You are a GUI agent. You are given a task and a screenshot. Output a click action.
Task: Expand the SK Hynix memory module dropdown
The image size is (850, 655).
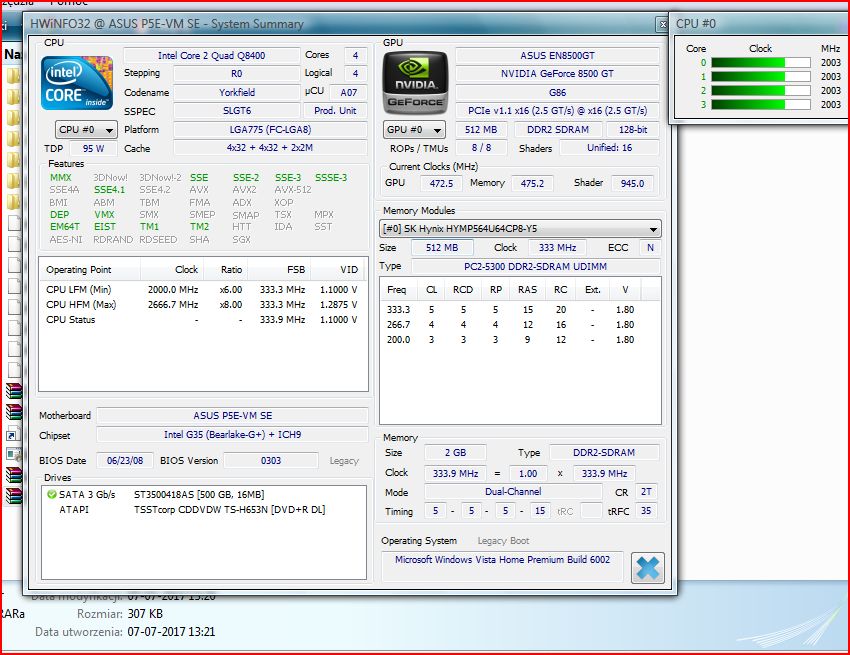pos(520,229)
